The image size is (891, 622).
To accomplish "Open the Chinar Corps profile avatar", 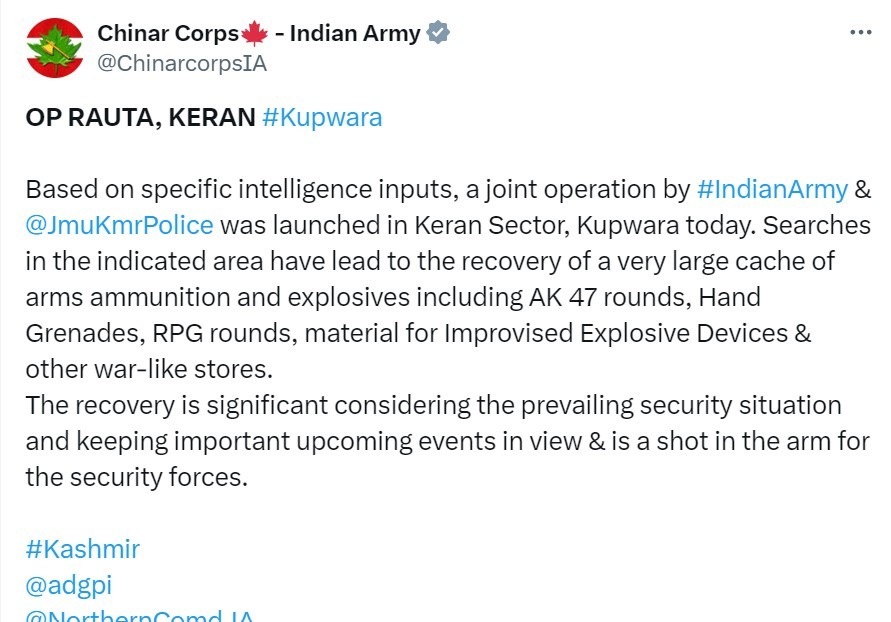I will click(55, 47).
